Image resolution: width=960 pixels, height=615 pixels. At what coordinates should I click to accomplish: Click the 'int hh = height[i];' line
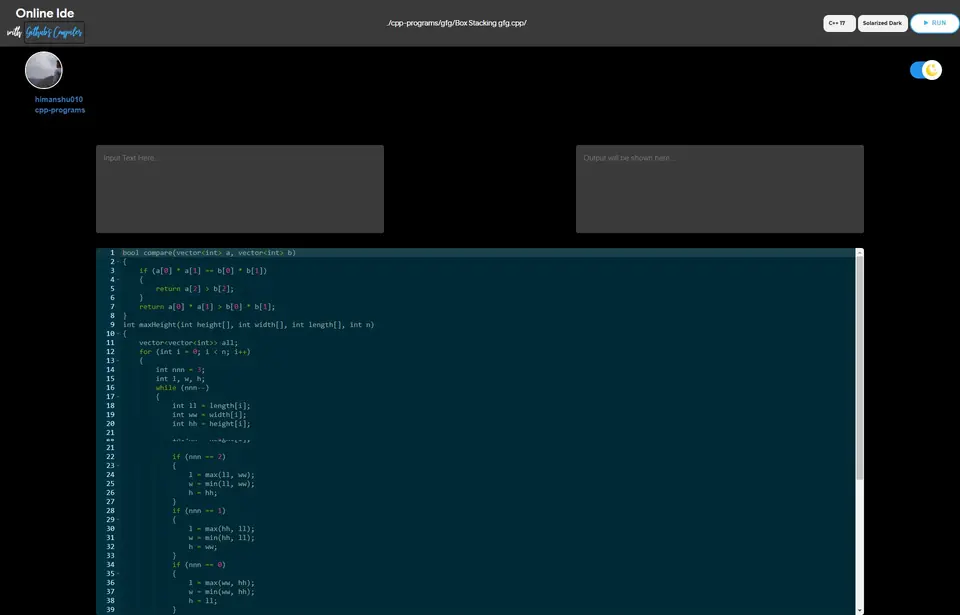coord(211,424)
